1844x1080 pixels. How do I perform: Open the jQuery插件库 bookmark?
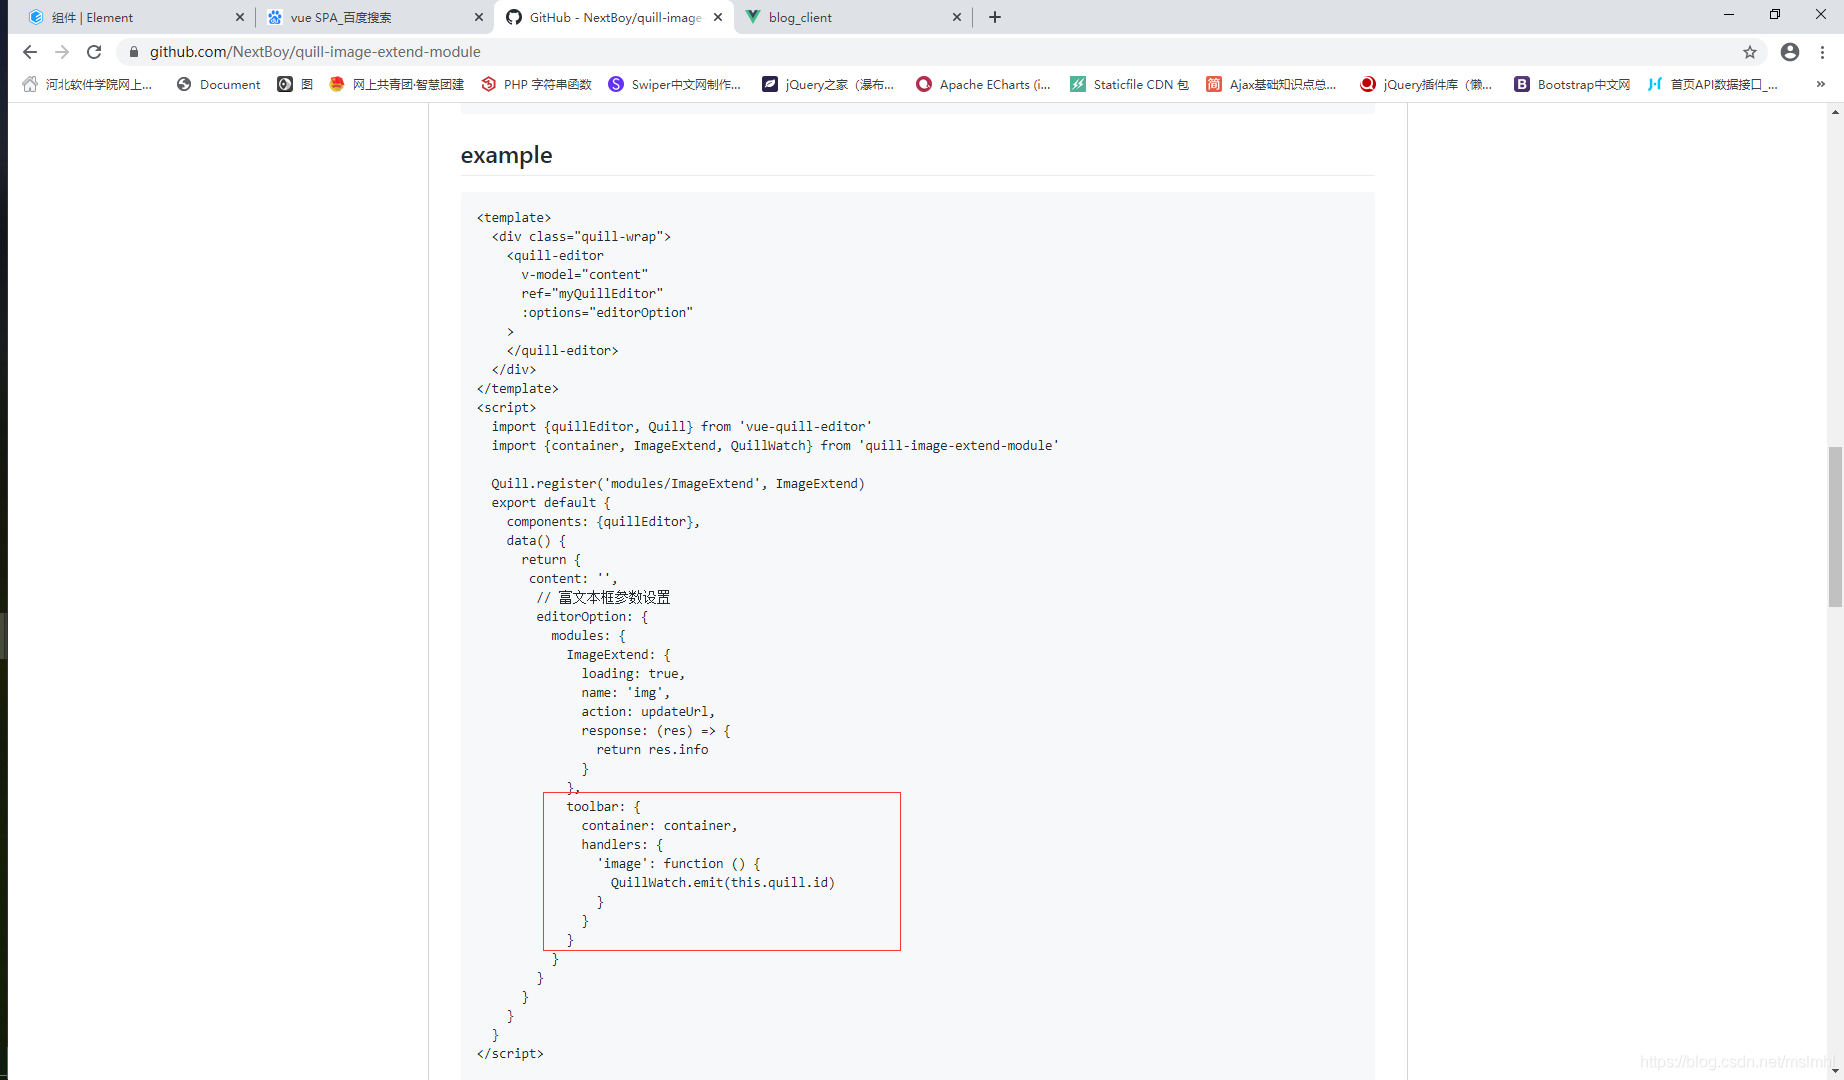(1426, 85)
